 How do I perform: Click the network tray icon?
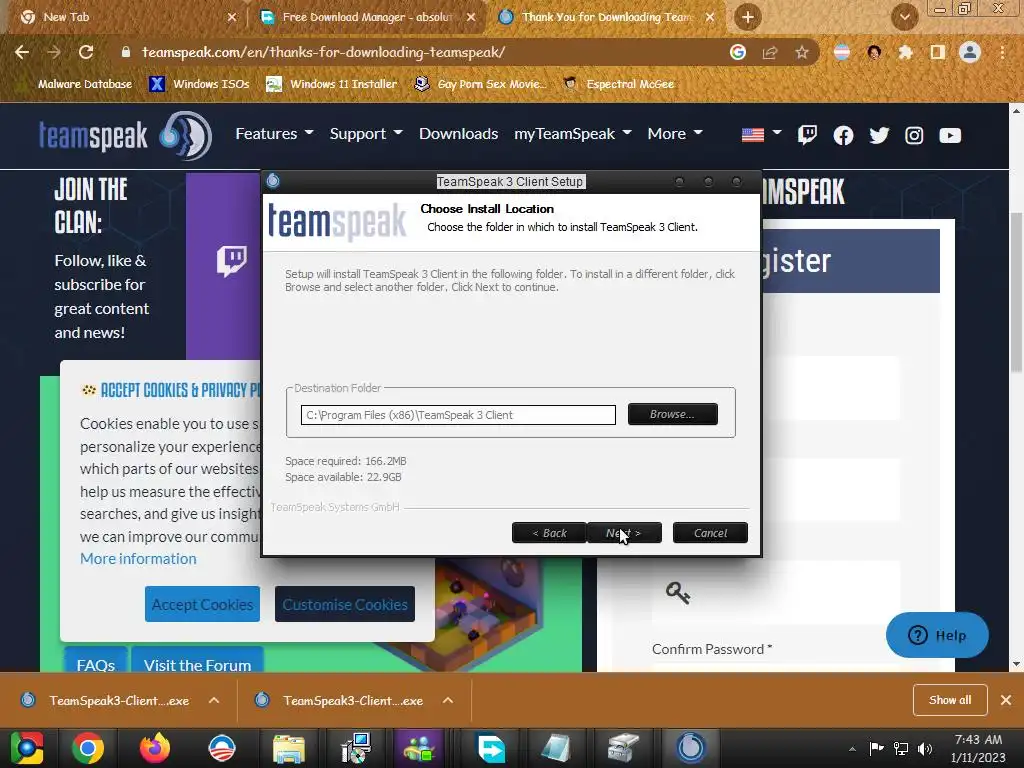[x=901, y=749]
